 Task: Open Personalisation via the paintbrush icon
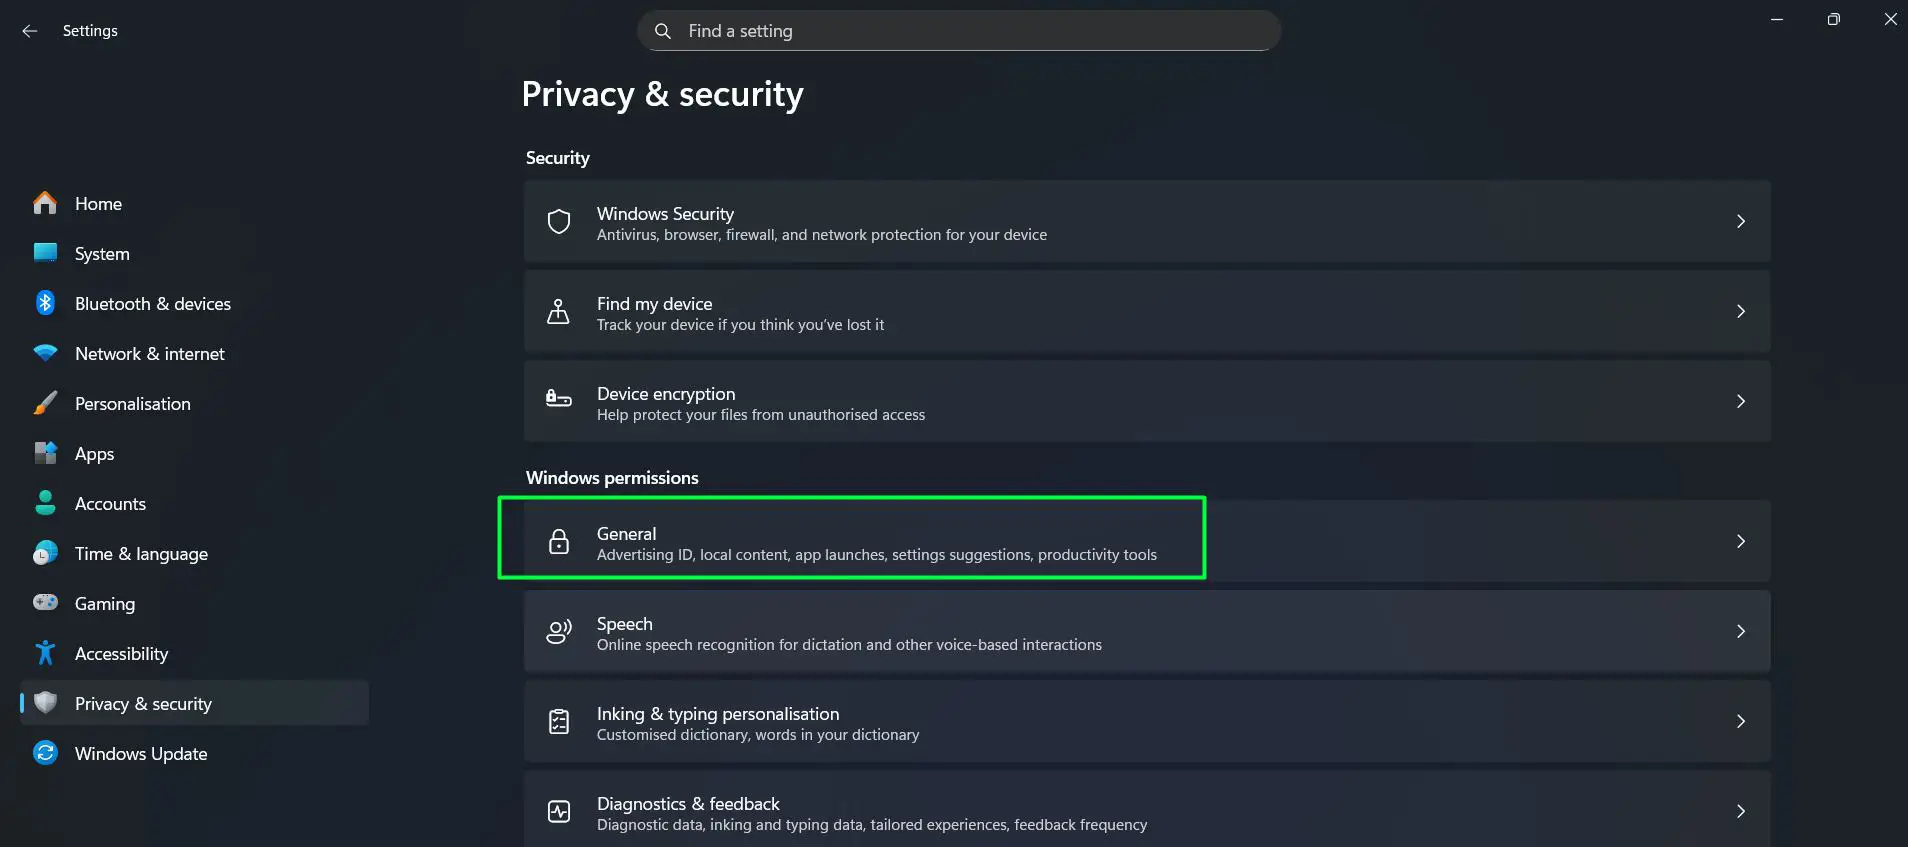click(45, 403)
